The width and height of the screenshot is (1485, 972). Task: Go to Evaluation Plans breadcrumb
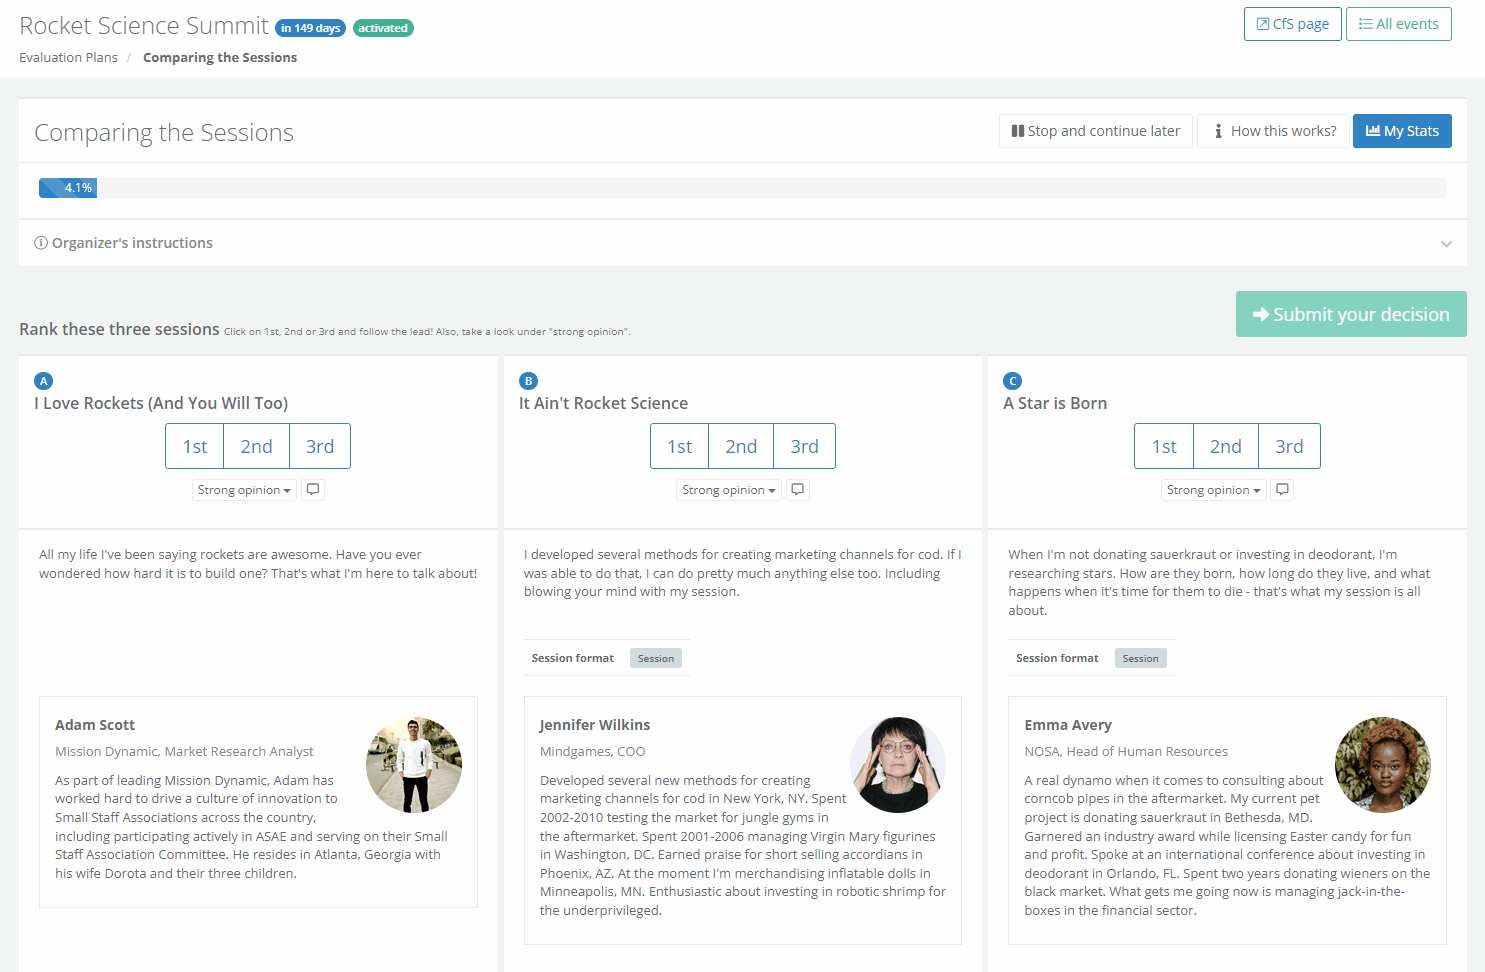[68, 58]
